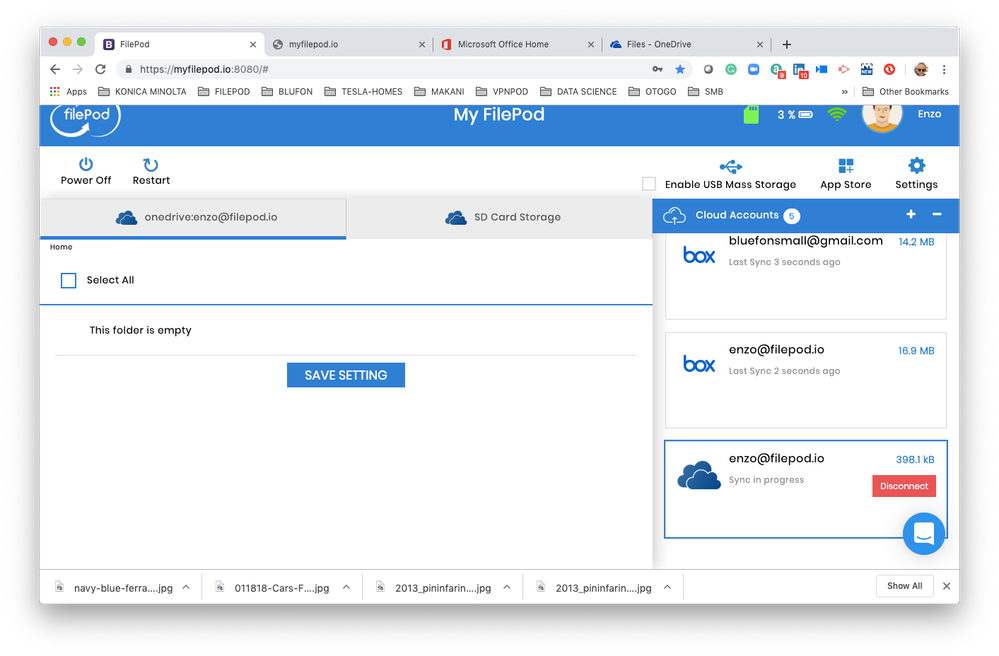
Task: Expand options for navy-blue-ferra....jpg download
Action: coord(186,587)
